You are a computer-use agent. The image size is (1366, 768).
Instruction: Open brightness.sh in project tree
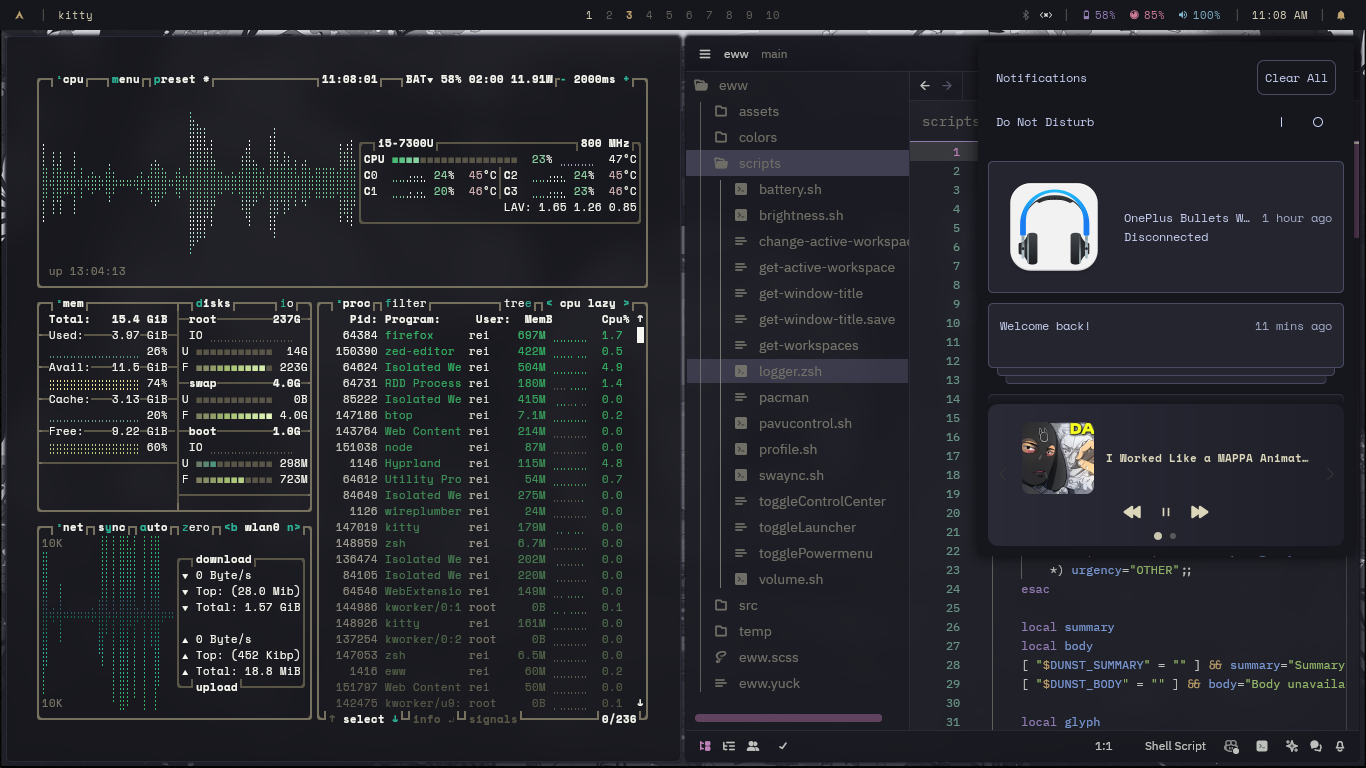click(796, 215)
